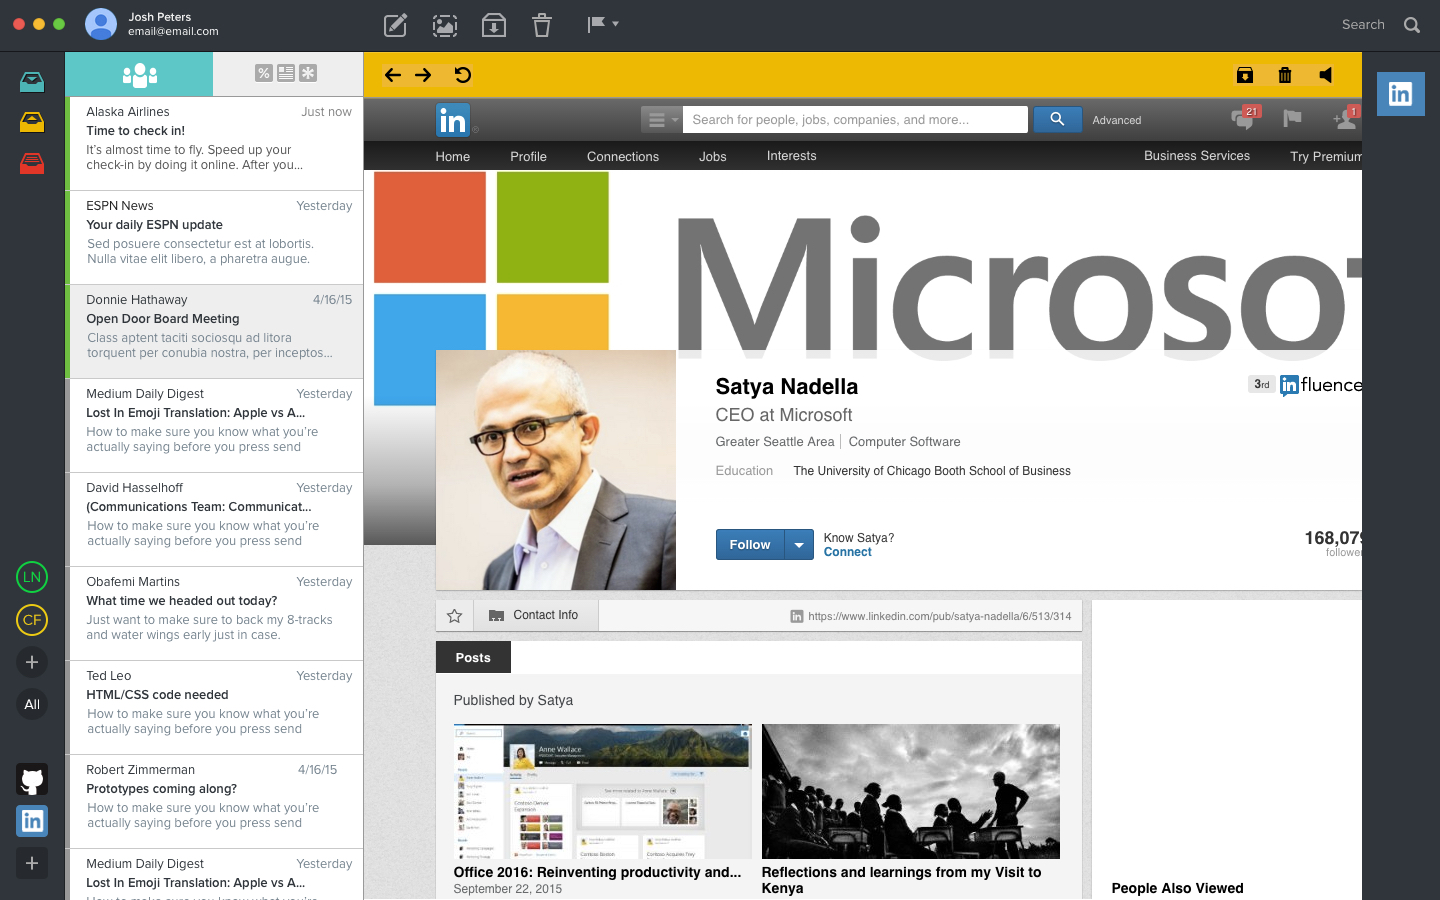This screenshot has height=900, width=1440.
Task: Open the ESPN News email
Action: [215, 237]
